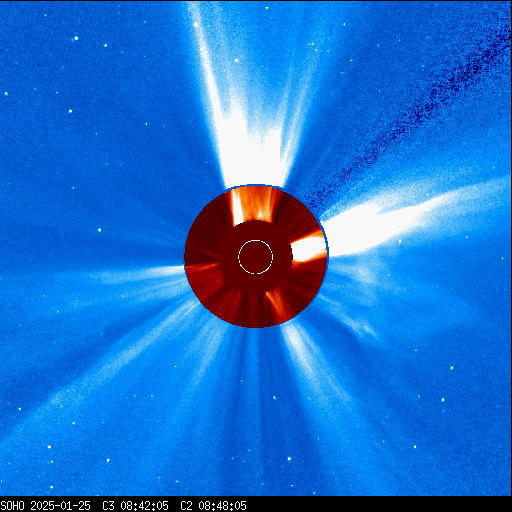
Task: Click the C3 timestamp "08:42:05"
Action: click(x=144, y=506)
